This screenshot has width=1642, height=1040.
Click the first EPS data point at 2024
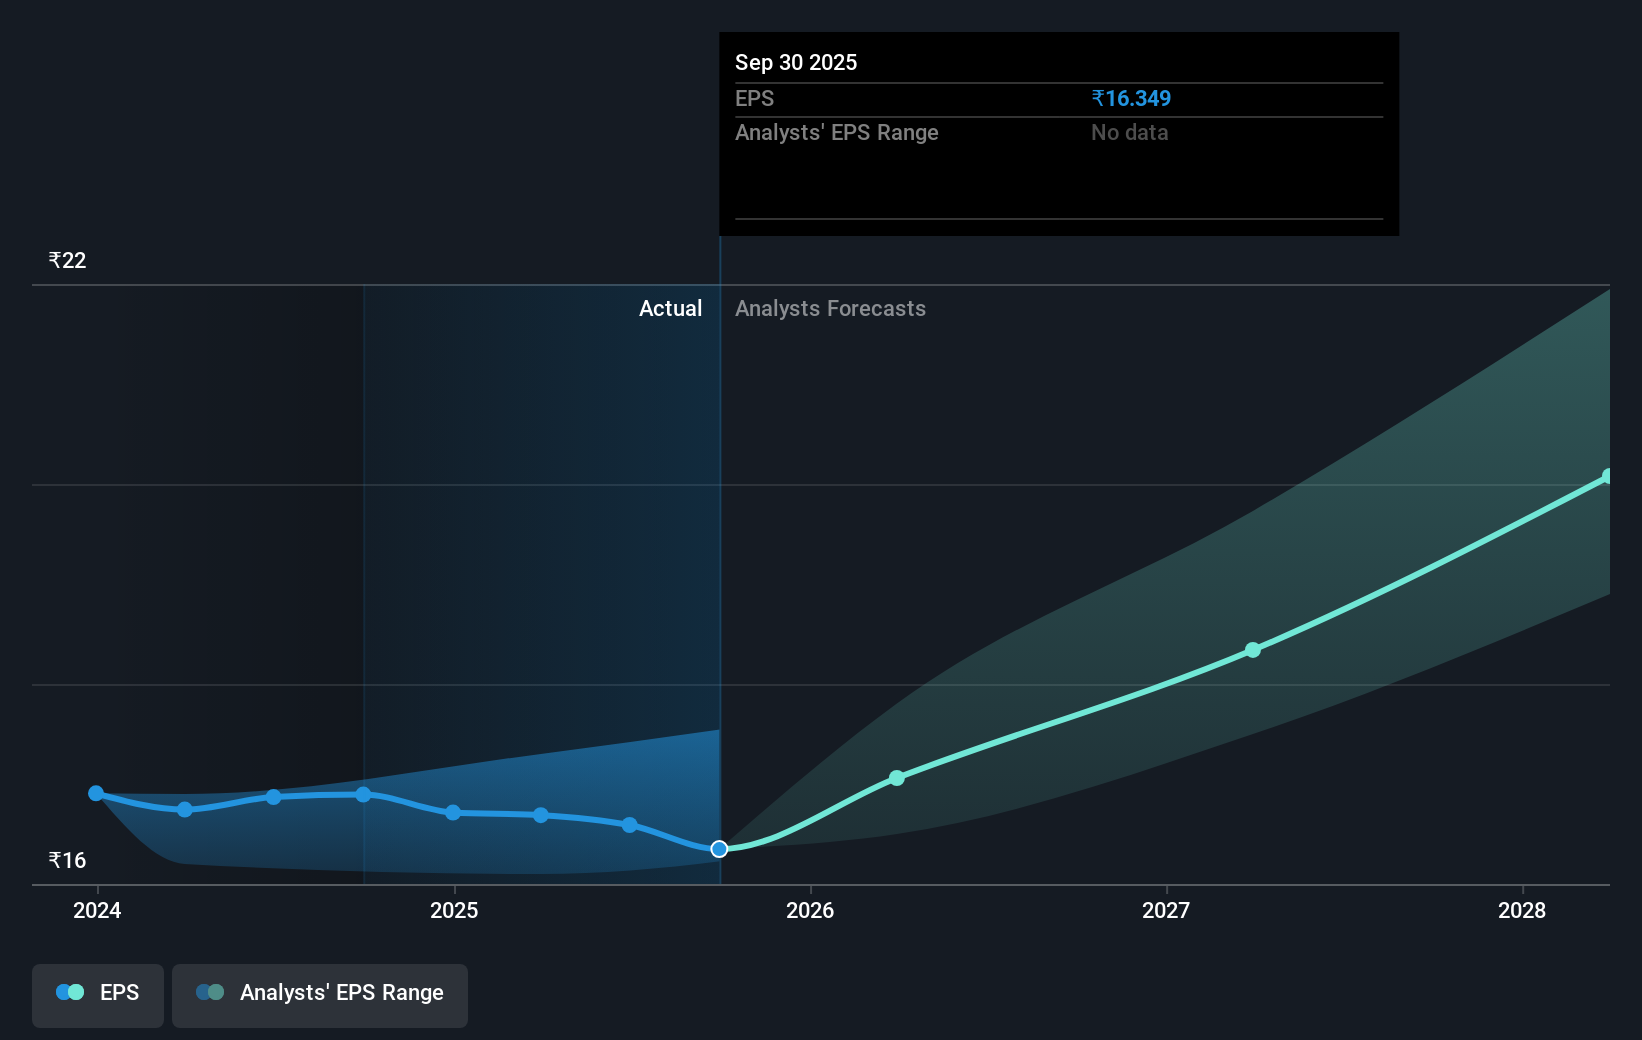(x=96, y=793)
